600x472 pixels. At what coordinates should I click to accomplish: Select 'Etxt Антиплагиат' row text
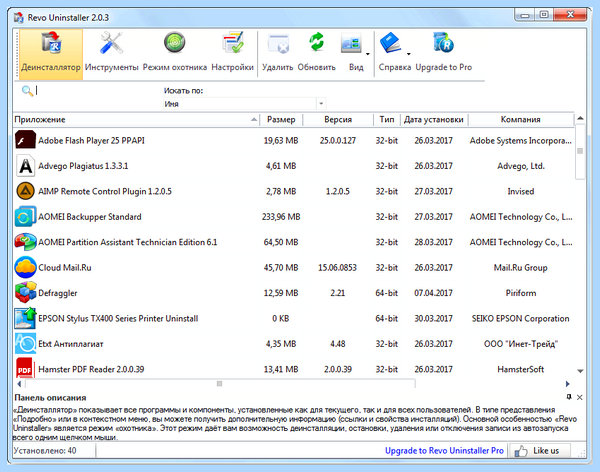tap(71, 344)
